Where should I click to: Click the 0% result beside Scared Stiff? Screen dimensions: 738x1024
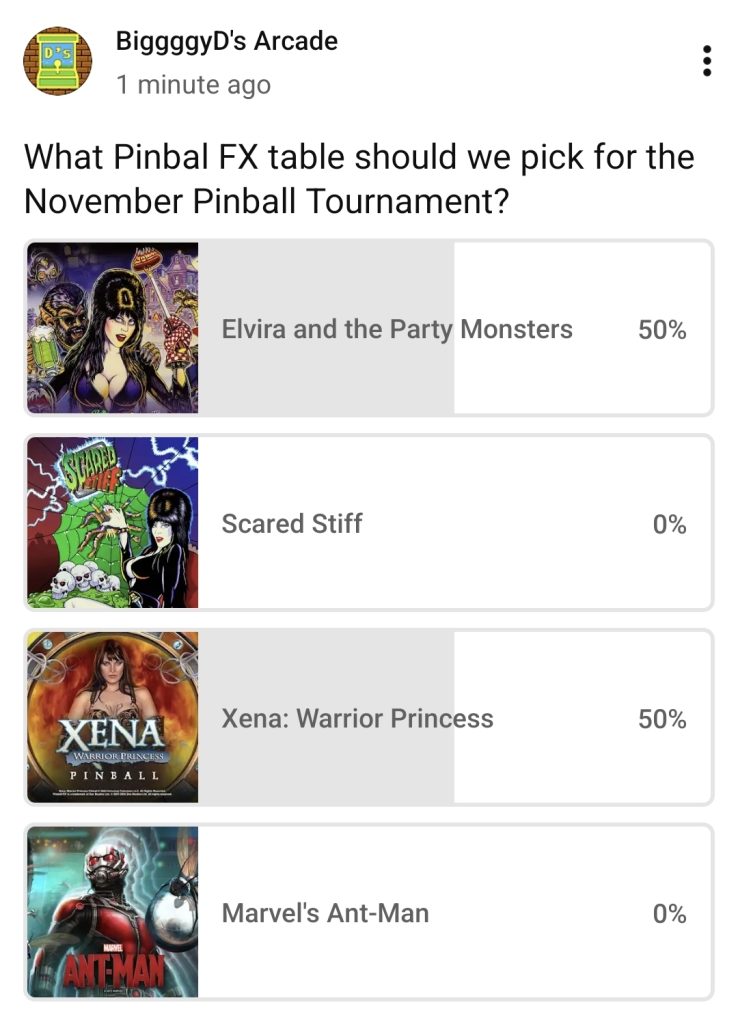(669, 524)
